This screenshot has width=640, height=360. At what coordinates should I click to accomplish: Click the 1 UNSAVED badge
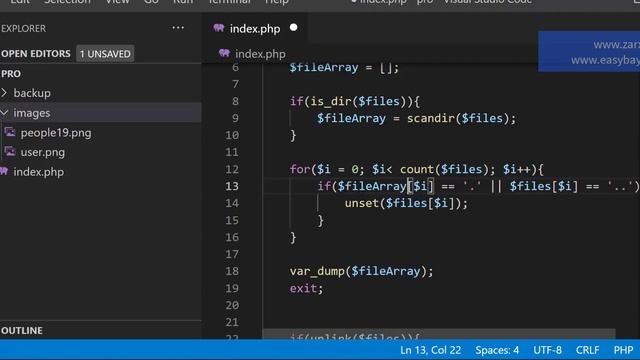(105, 54)
